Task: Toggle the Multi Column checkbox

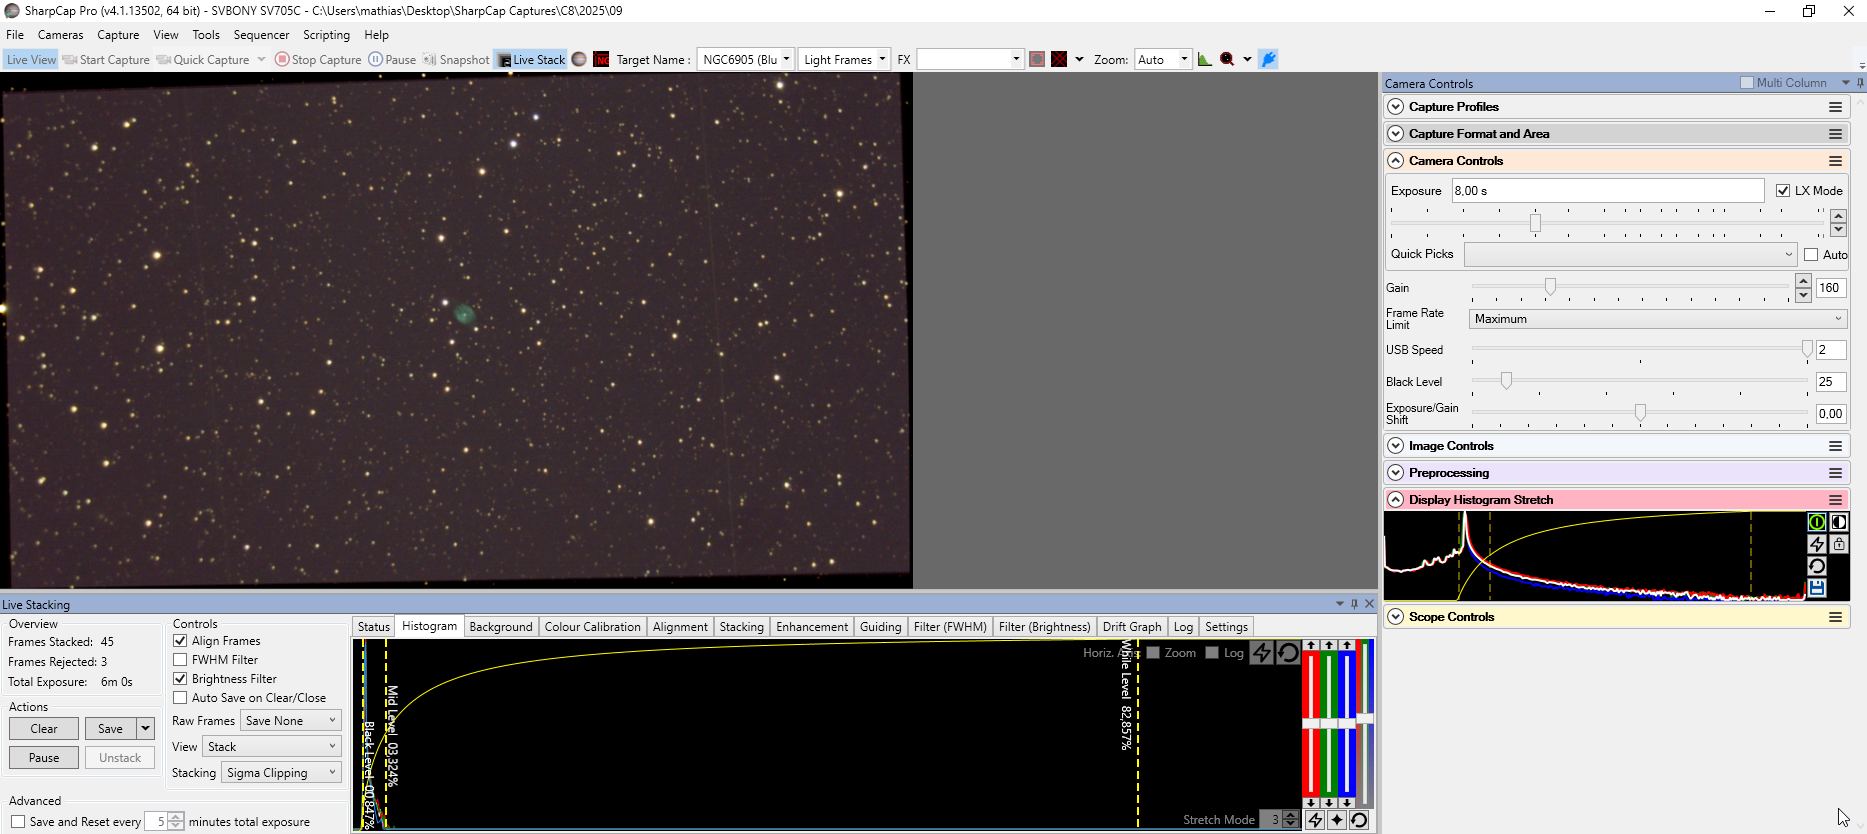Action: click(1747, 83)
